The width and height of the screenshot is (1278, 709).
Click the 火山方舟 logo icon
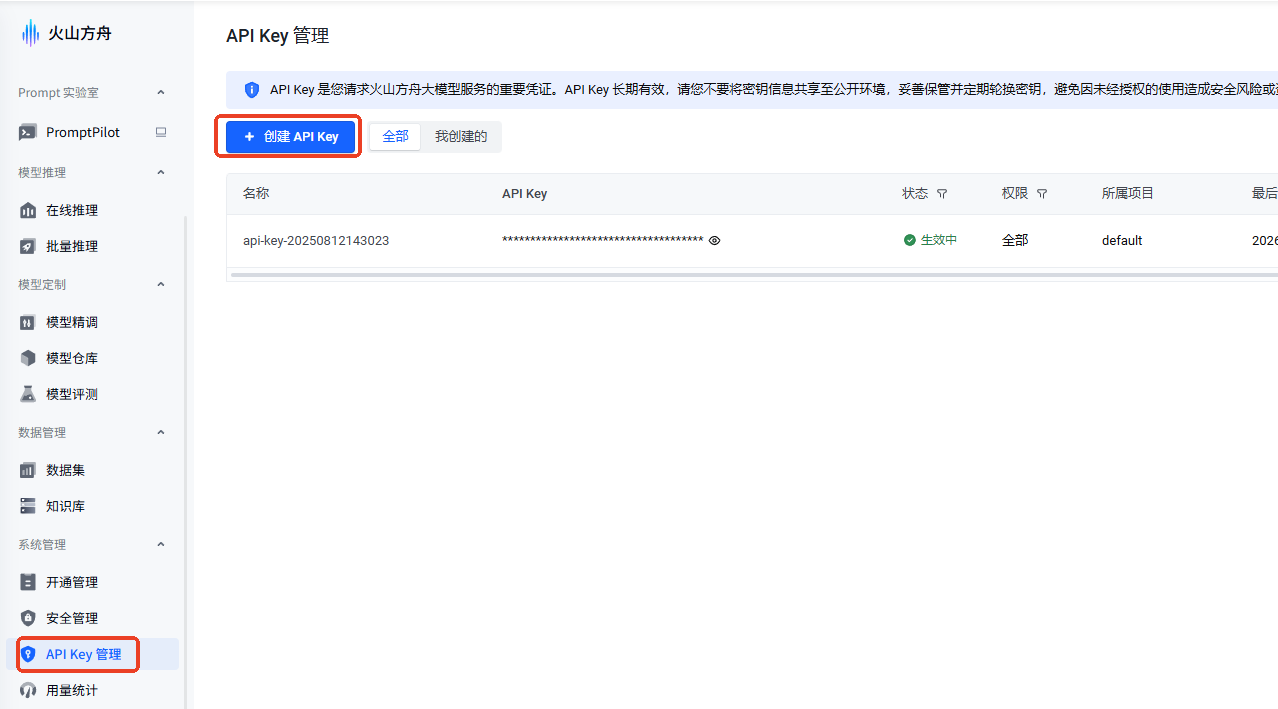click(30, 33)
